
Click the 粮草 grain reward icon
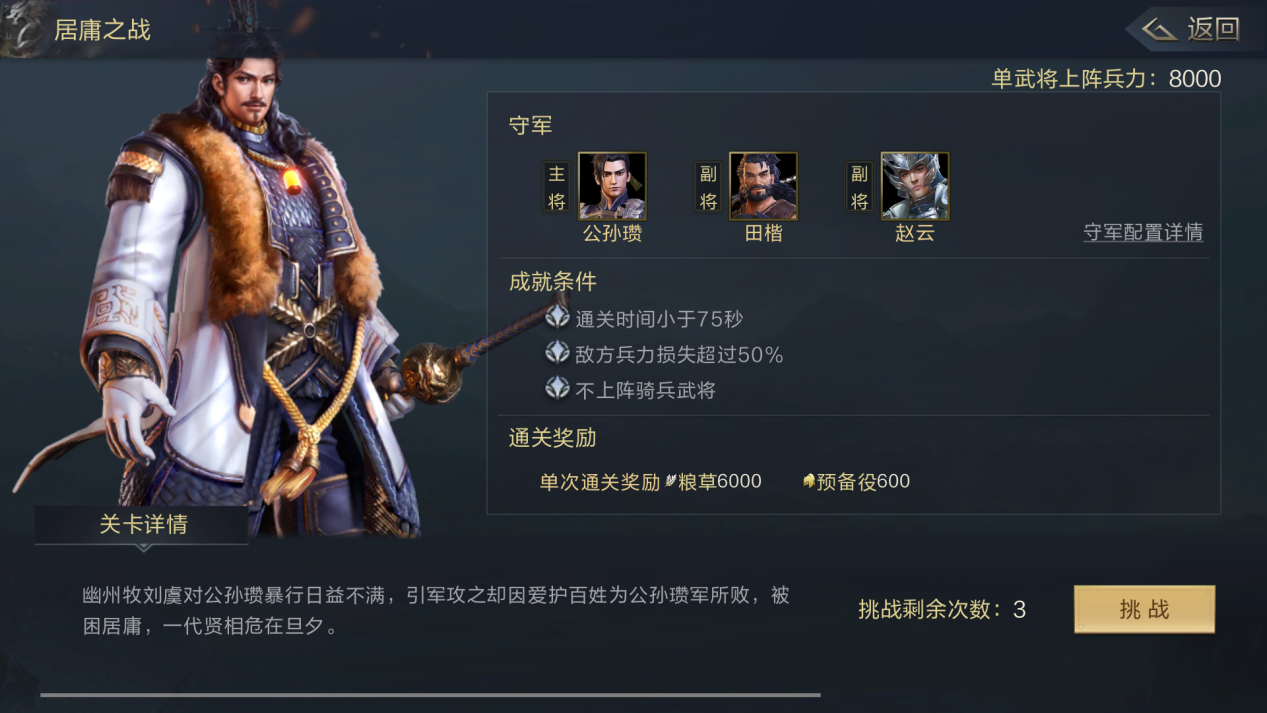pyautogui.click(x=671, y=481)
